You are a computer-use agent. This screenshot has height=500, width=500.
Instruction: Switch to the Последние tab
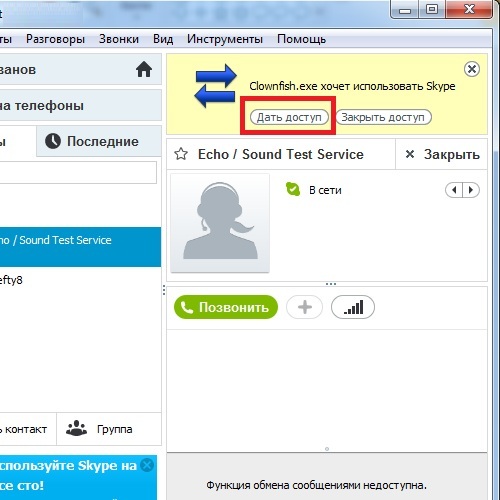pos(99,141)
